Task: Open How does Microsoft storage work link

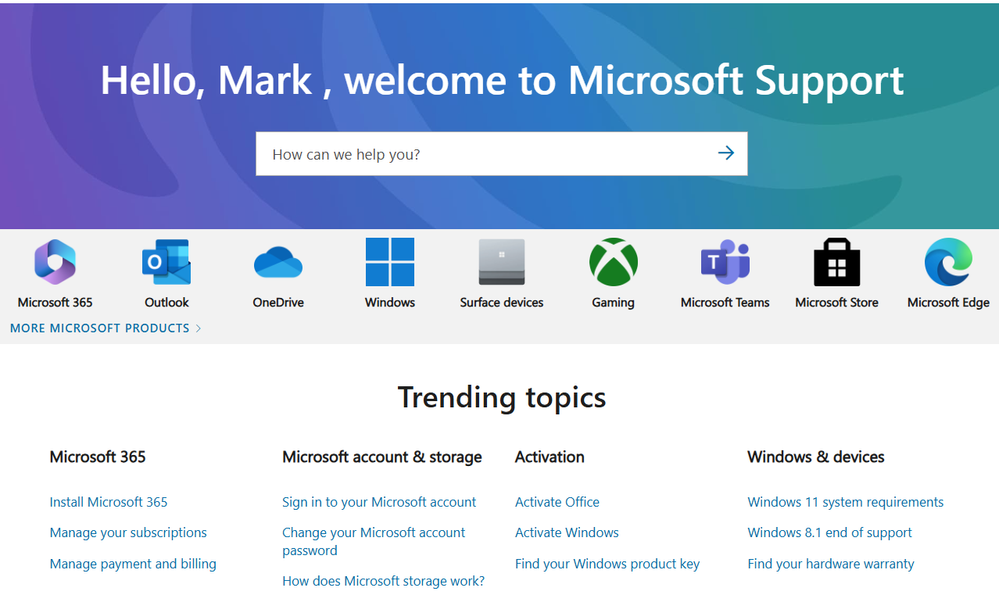Action: (384, 581)
